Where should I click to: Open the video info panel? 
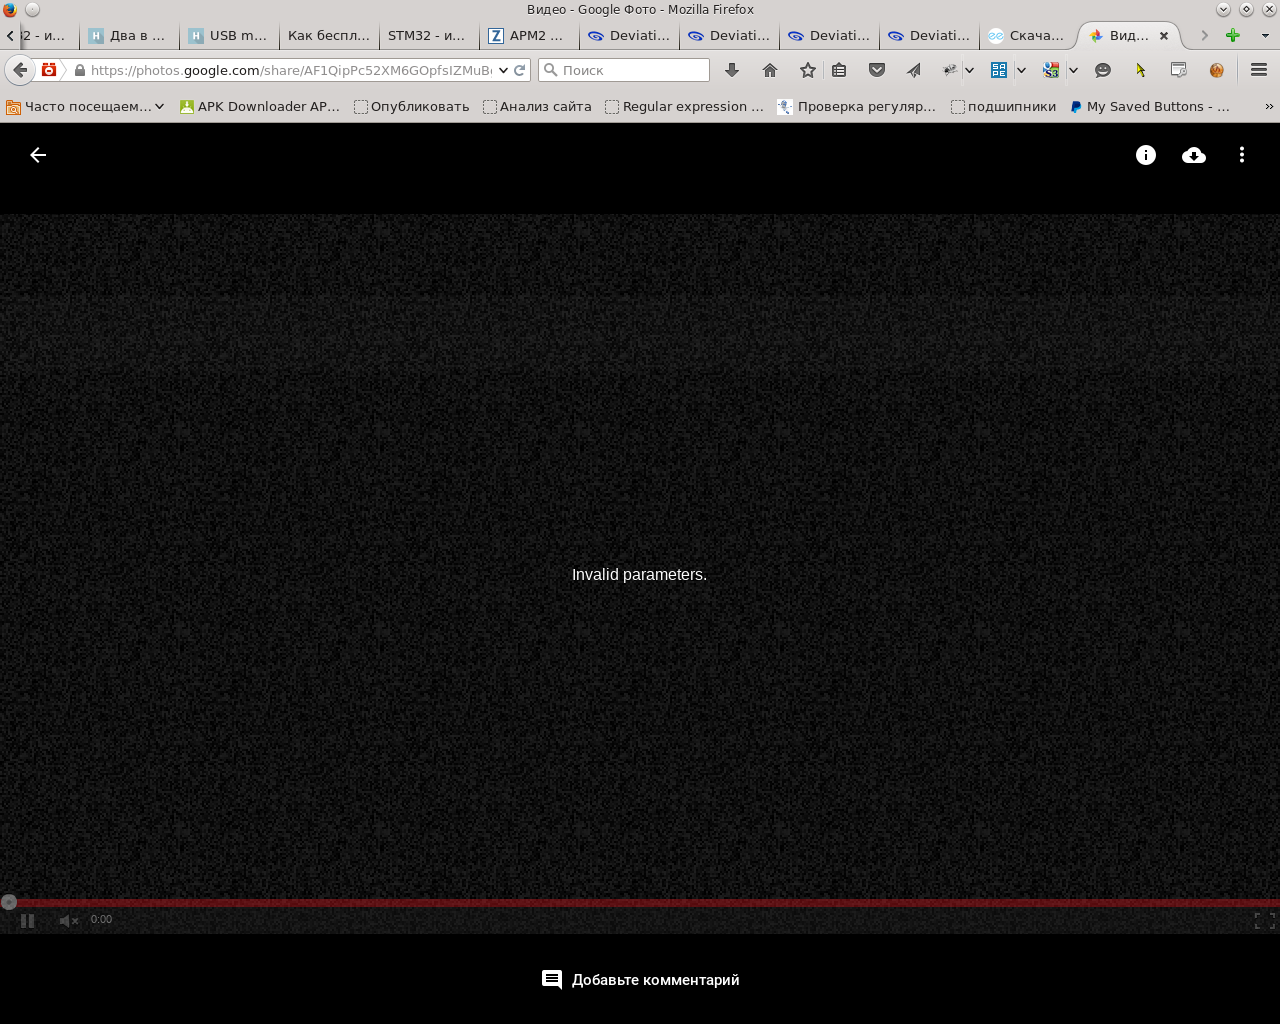pos(1145,155)
